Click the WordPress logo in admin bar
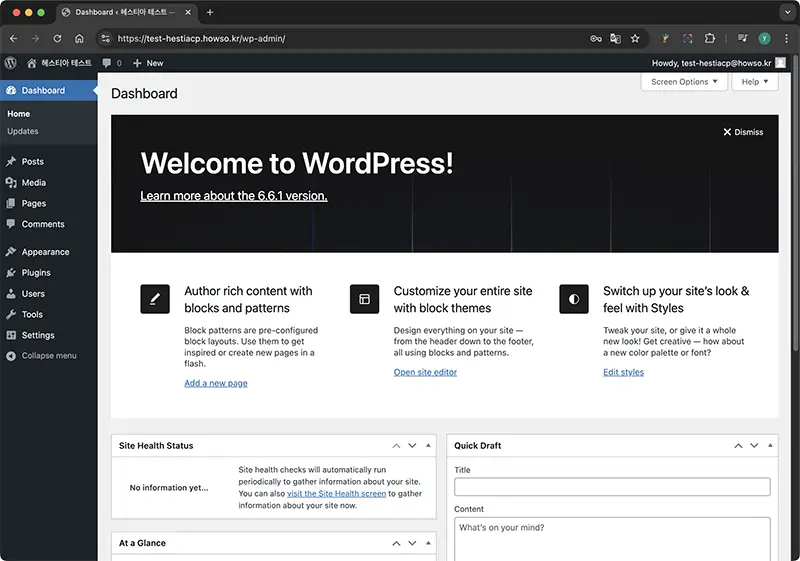The width and height of the screenshot is (800, 561). [11, 63]
